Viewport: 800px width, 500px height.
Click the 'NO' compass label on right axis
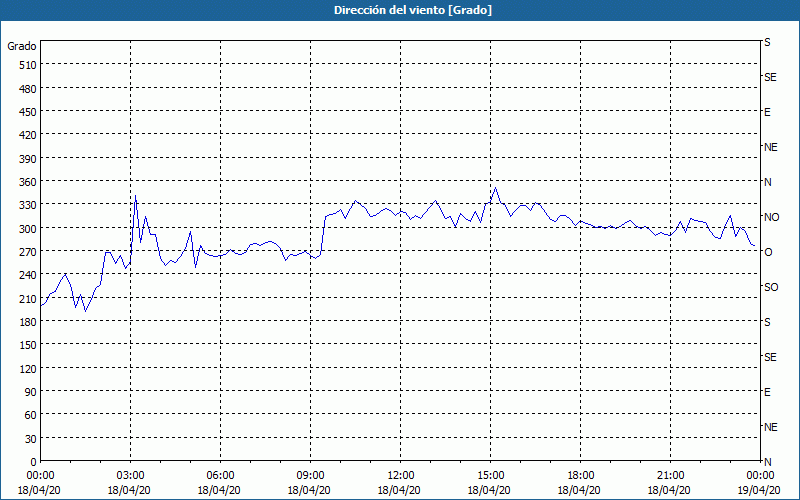click(x=771, y=217)
